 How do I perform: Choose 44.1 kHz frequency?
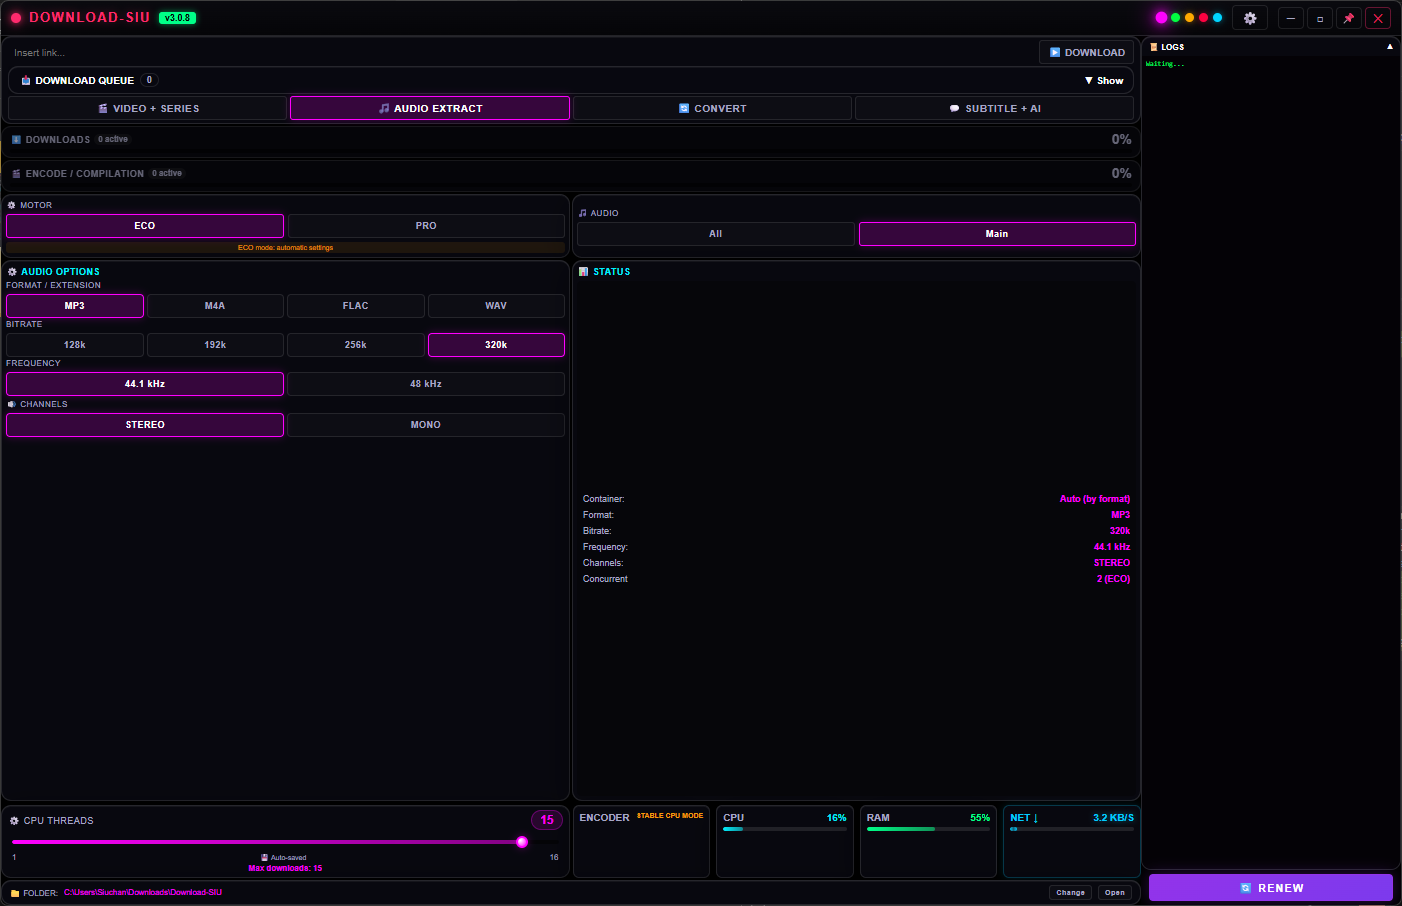[x=145, y=384]
